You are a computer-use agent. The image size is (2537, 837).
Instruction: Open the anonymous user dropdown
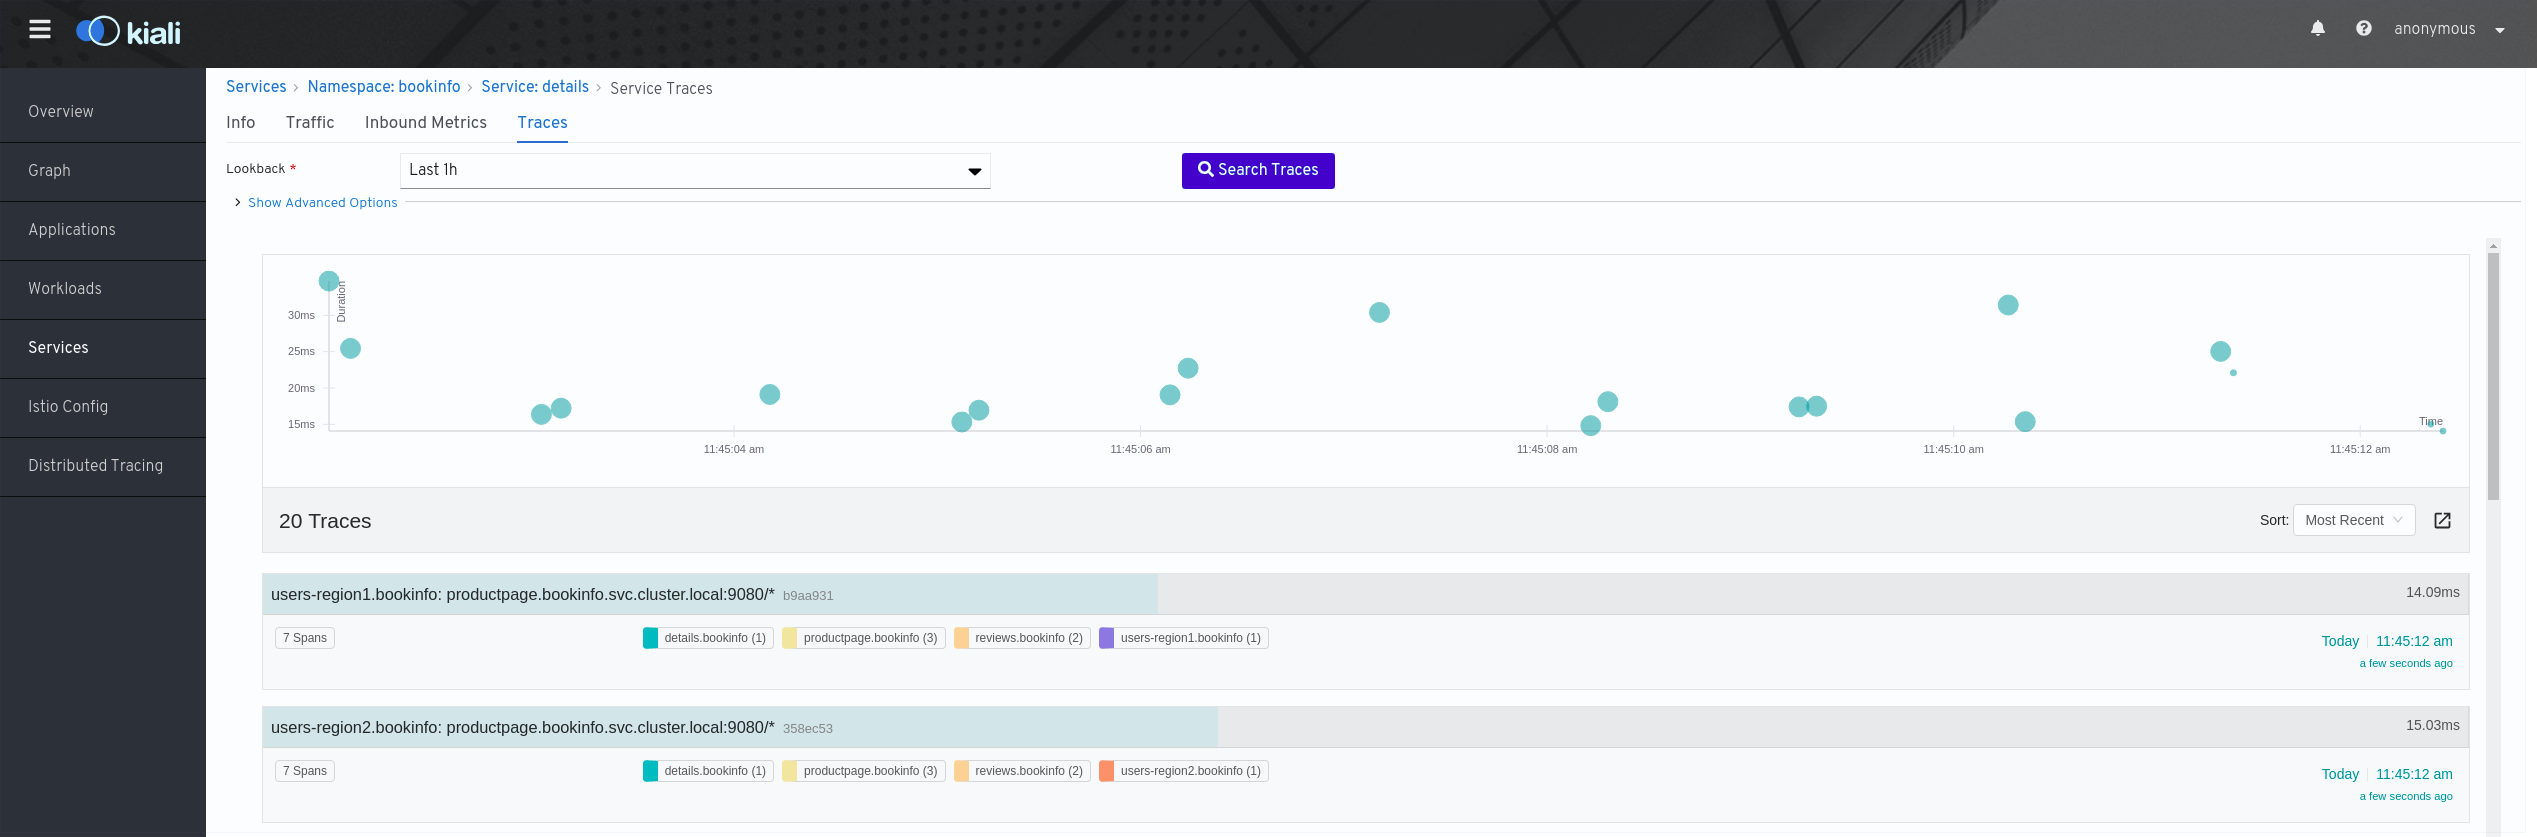coord(2449,29)
